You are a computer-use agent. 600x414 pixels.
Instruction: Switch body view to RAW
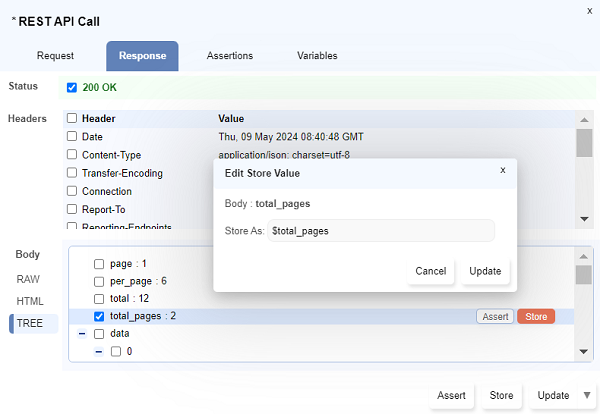[29, 279]
